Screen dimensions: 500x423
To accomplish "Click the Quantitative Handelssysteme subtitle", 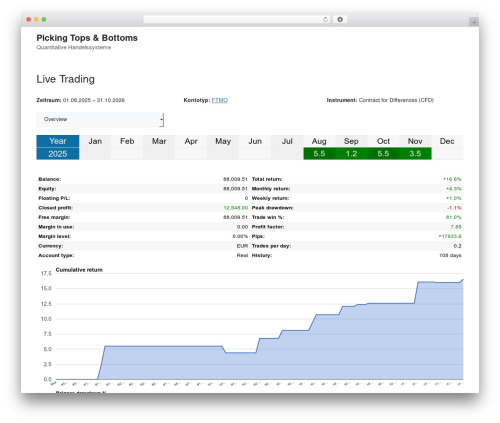I will (74, 47).
